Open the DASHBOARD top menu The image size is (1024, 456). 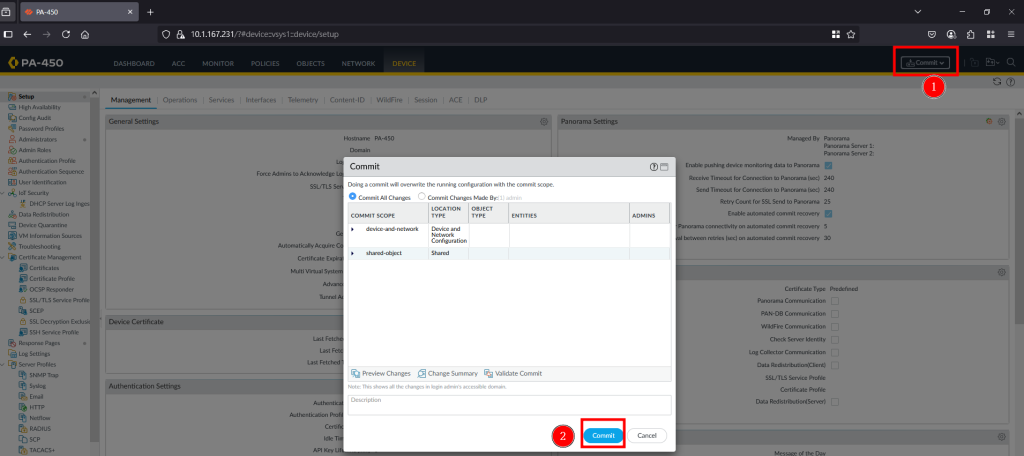134,63
